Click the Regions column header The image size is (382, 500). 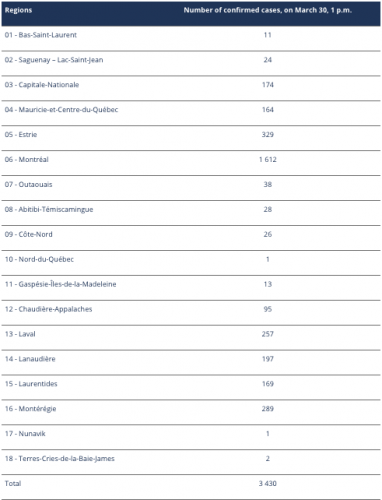(x=18, y=10)
